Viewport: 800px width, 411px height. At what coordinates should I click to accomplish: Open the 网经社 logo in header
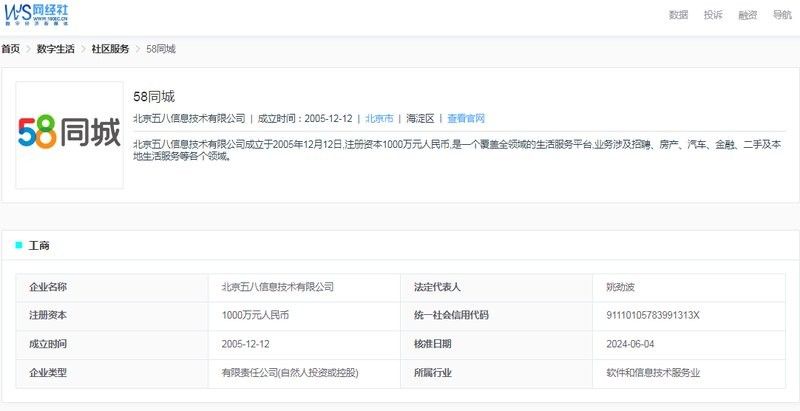tap(36, 14)
